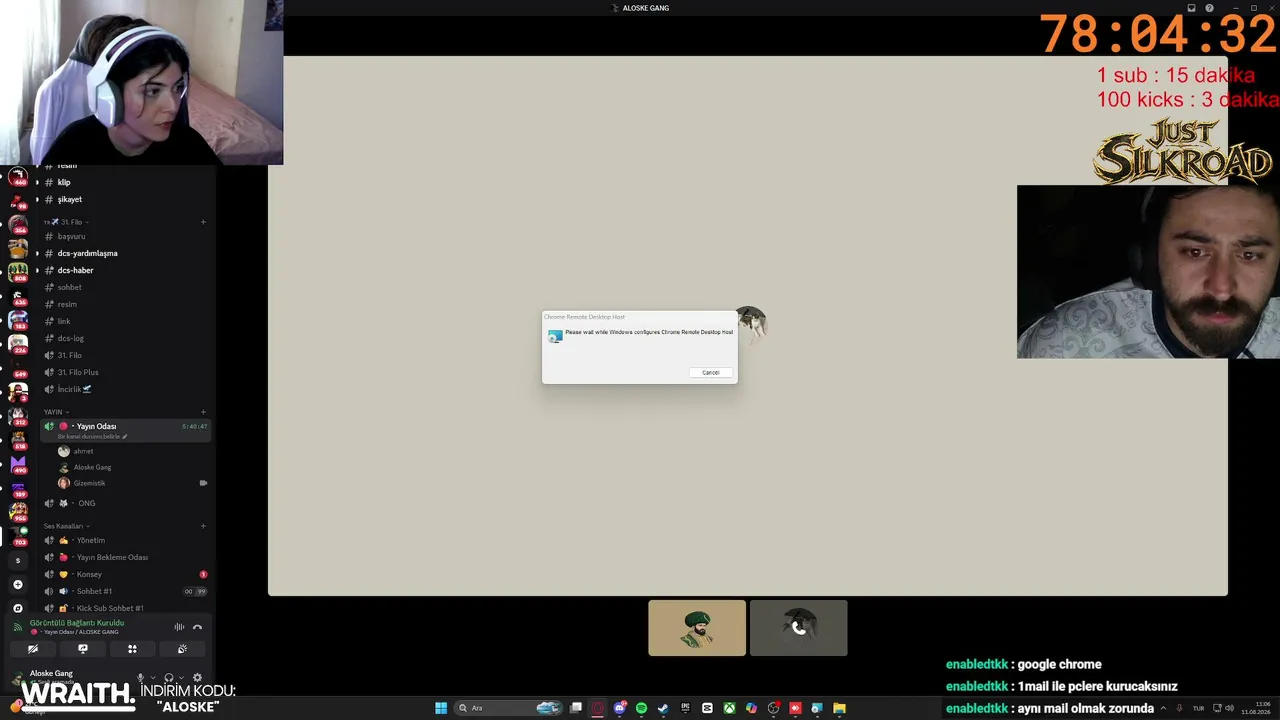Screen dimensions: 1280x720
Task: Toggle the camera in the voice panel
Action: [x=33, y=649]
